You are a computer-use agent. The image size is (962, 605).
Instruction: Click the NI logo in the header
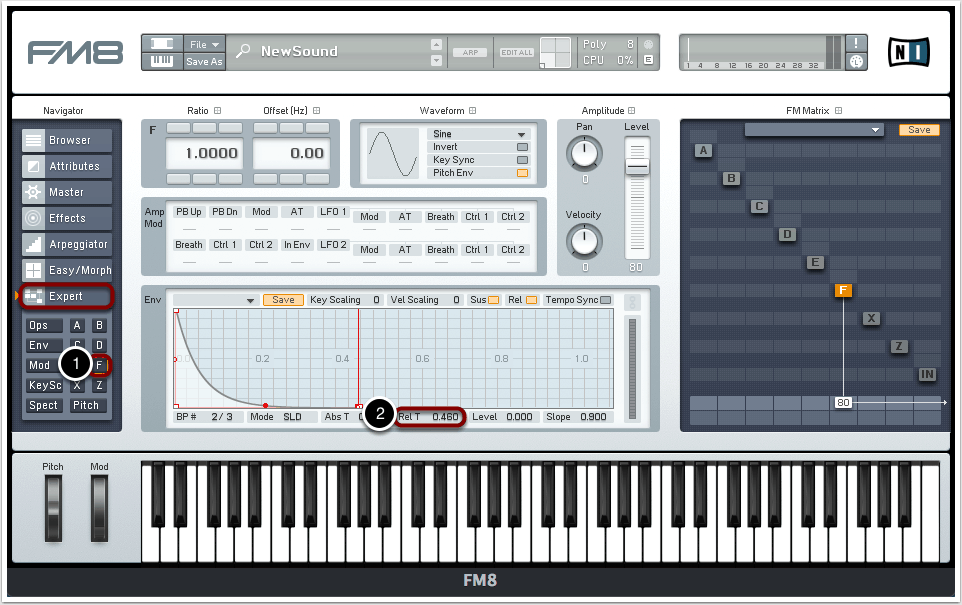point(908,52)
